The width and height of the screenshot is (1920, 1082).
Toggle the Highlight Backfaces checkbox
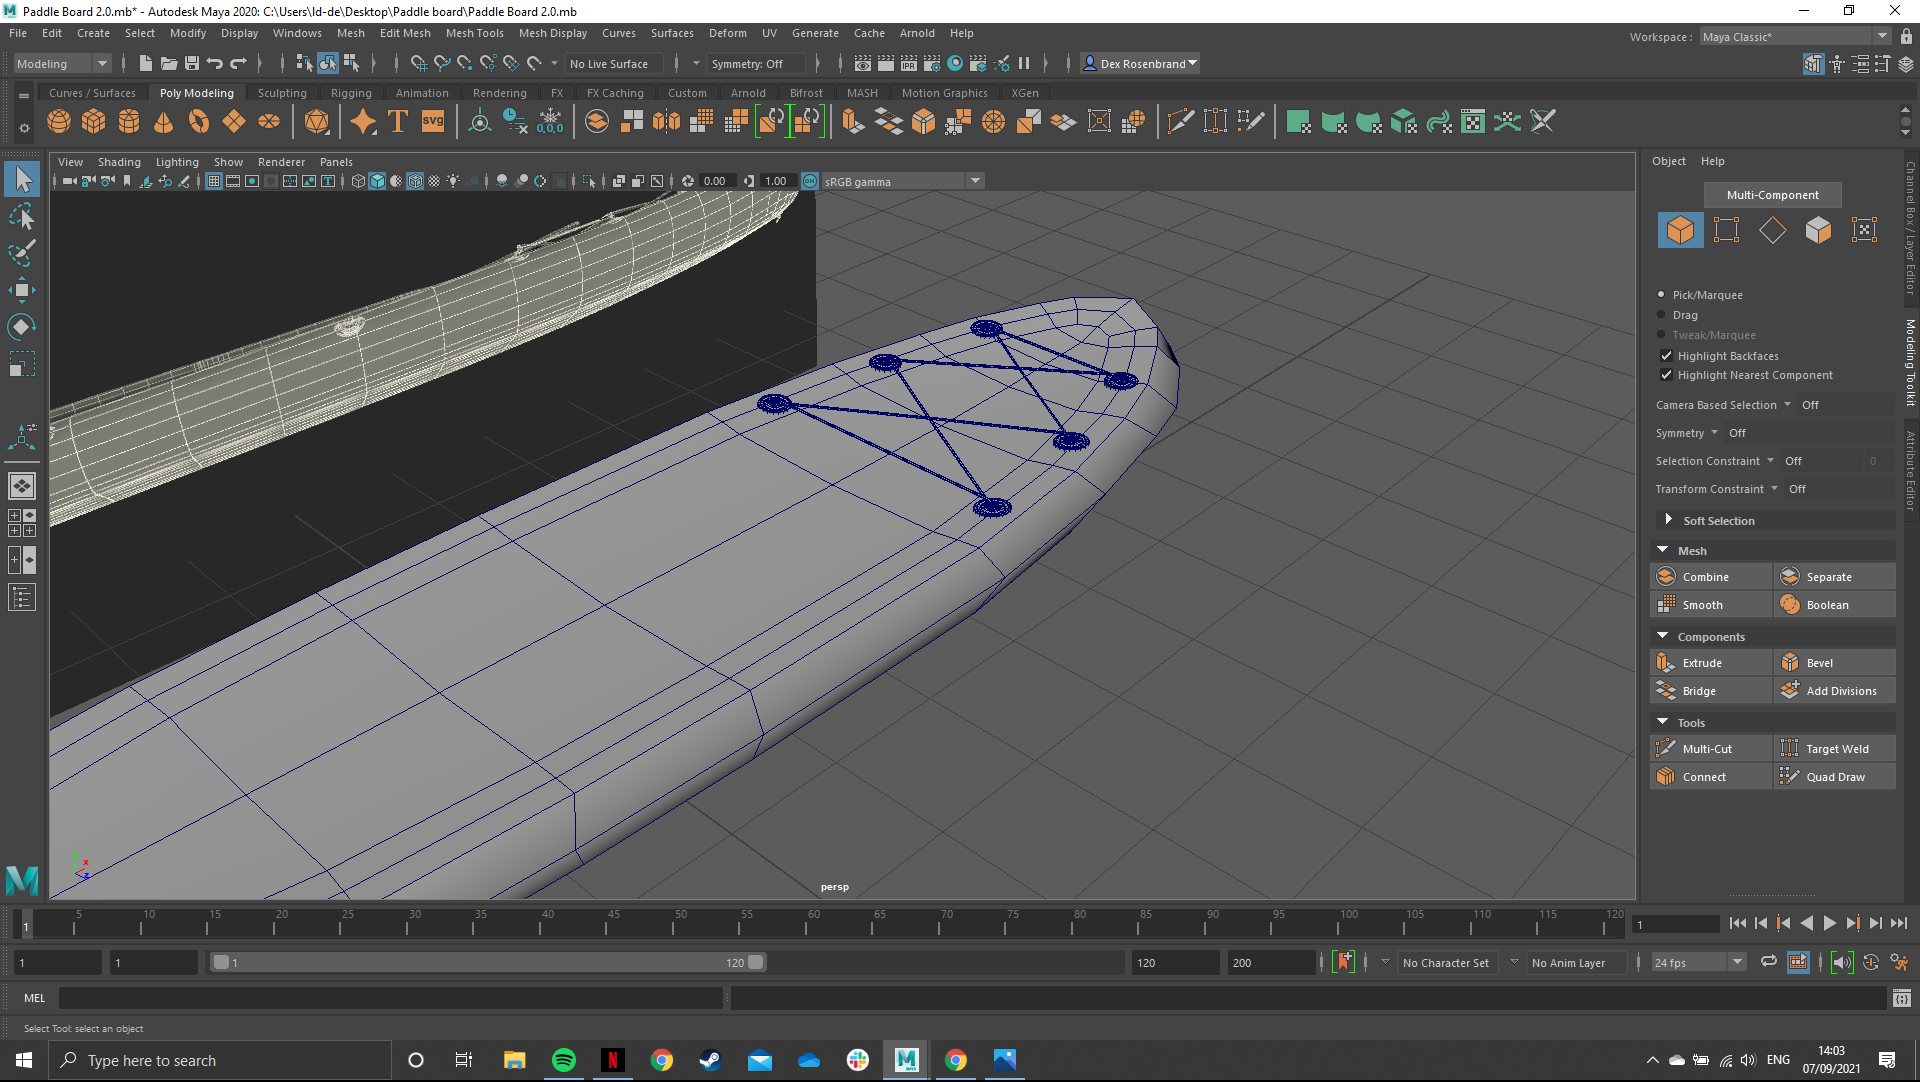(1666, 356)
